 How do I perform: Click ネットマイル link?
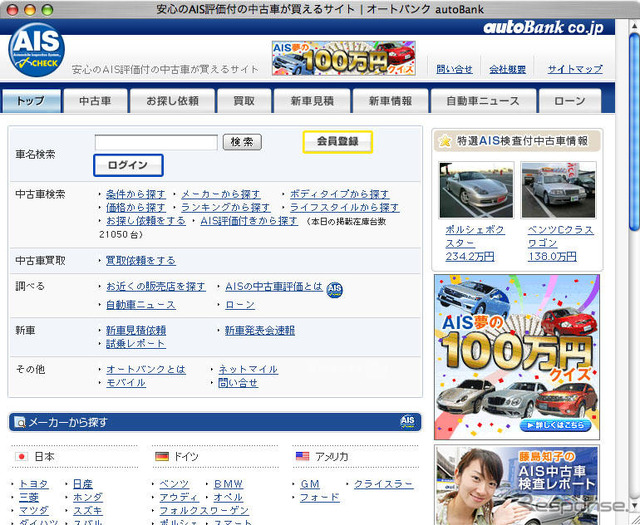click(x=248, y=369)
